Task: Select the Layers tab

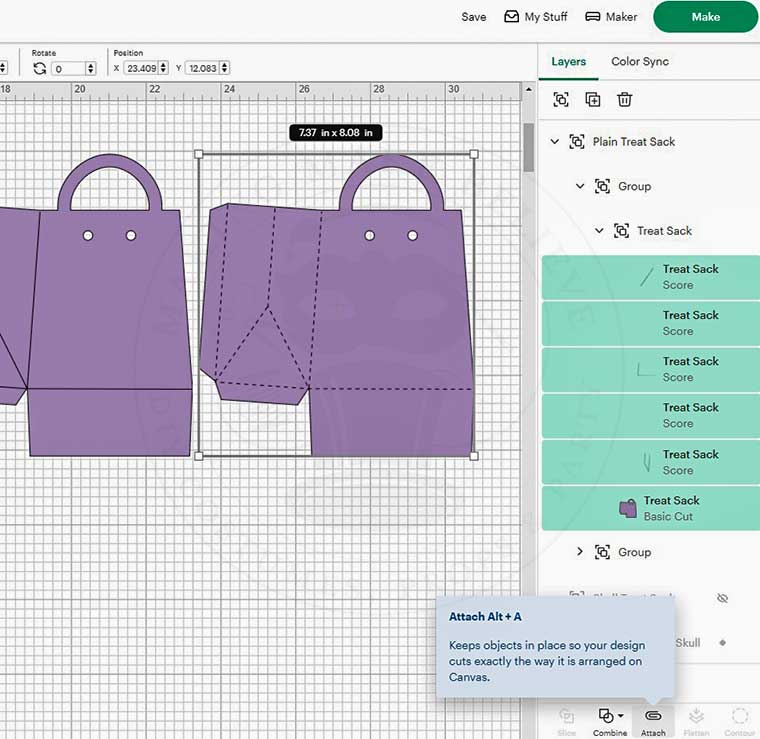Action: pos(568,61)
